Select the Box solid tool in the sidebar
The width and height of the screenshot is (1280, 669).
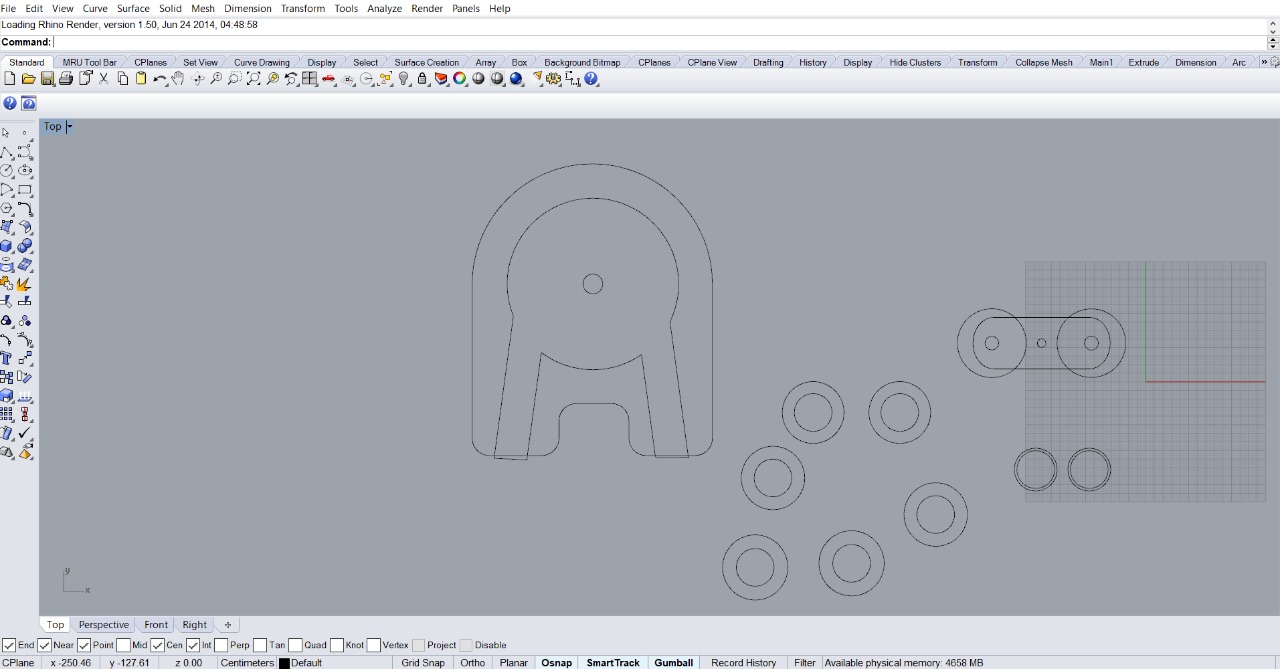point(7,246)
